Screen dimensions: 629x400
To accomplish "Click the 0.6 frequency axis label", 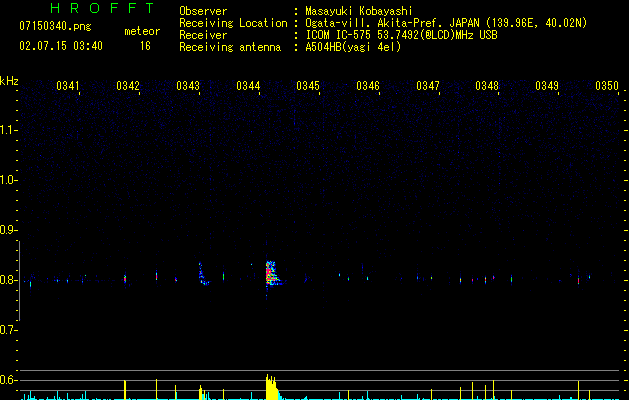I will pos(8,380).
